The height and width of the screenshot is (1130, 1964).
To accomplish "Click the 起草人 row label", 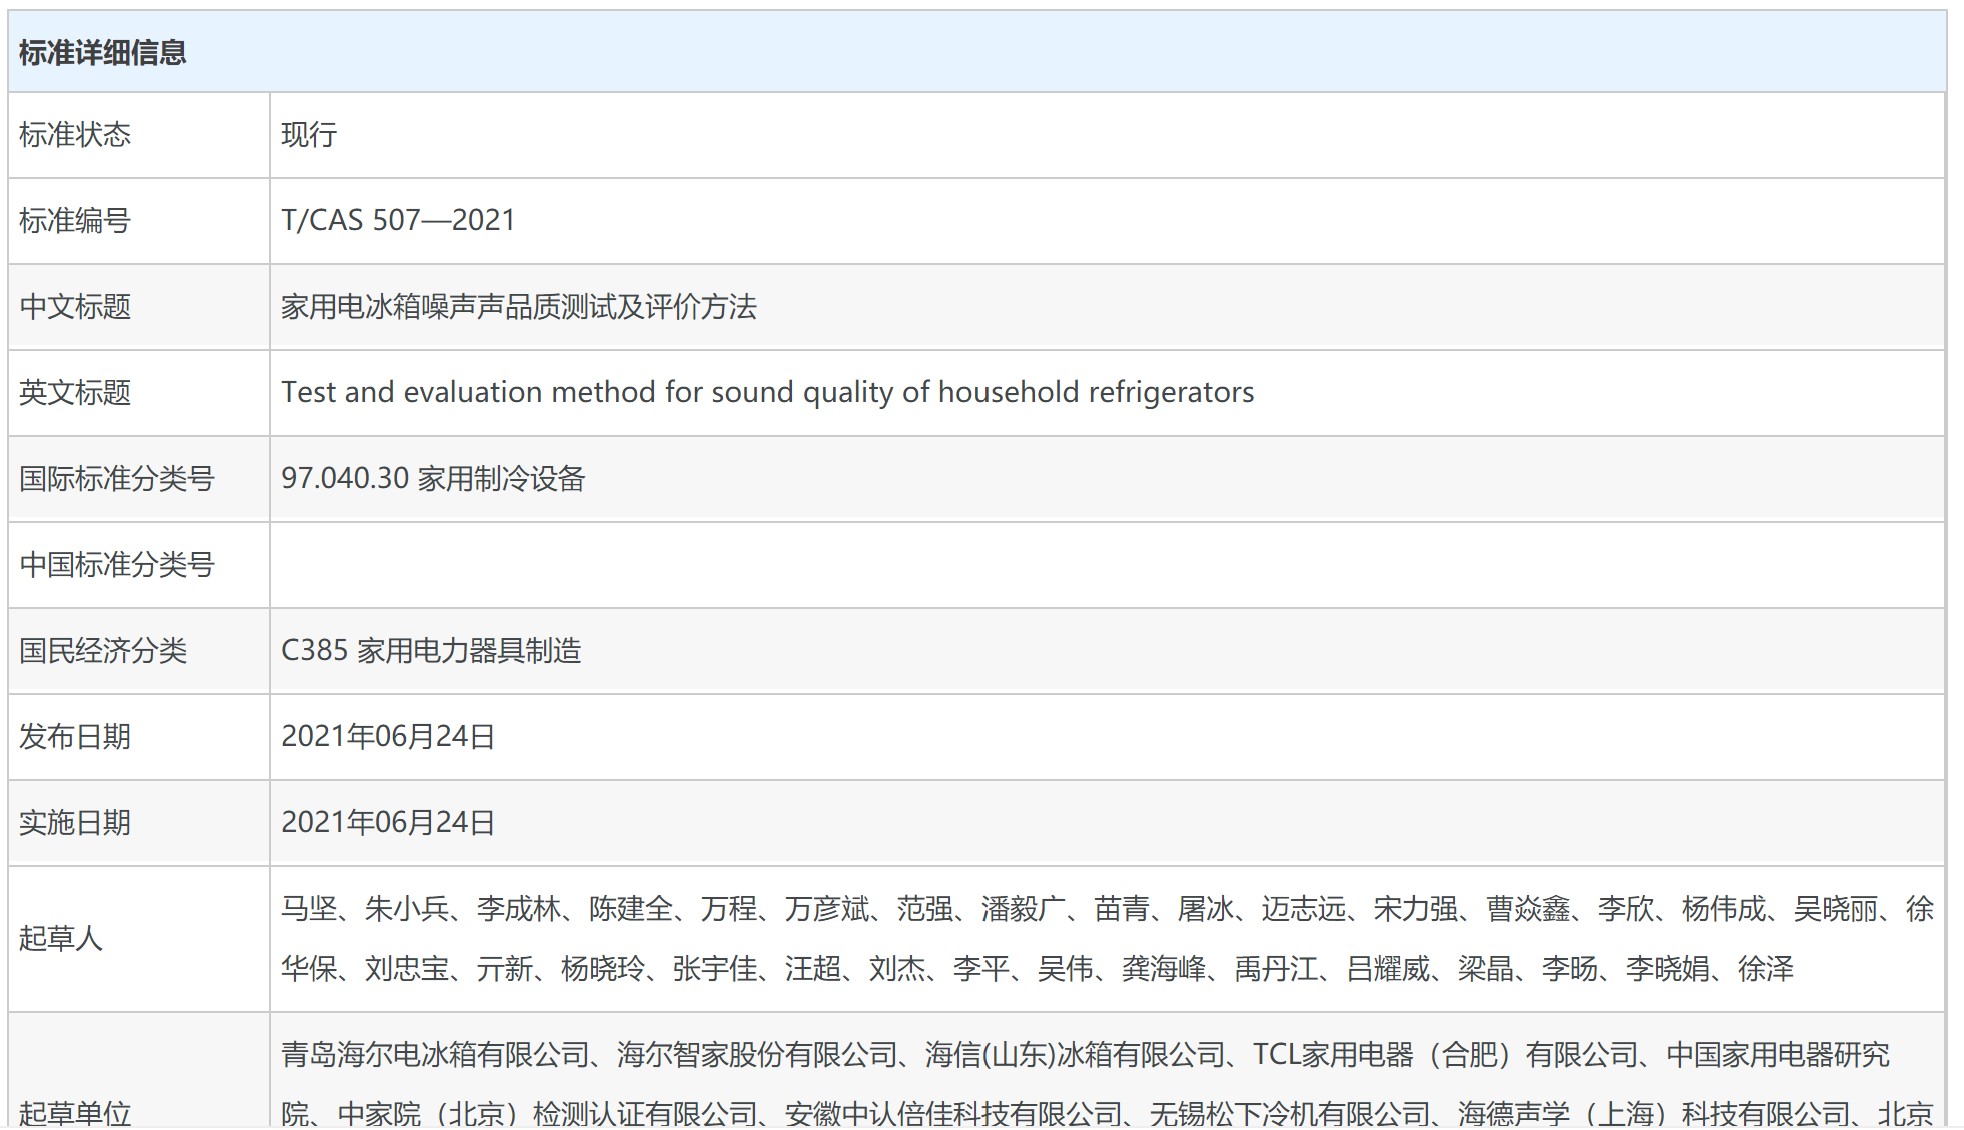I will pyautogui.click(x=61, y=938).
